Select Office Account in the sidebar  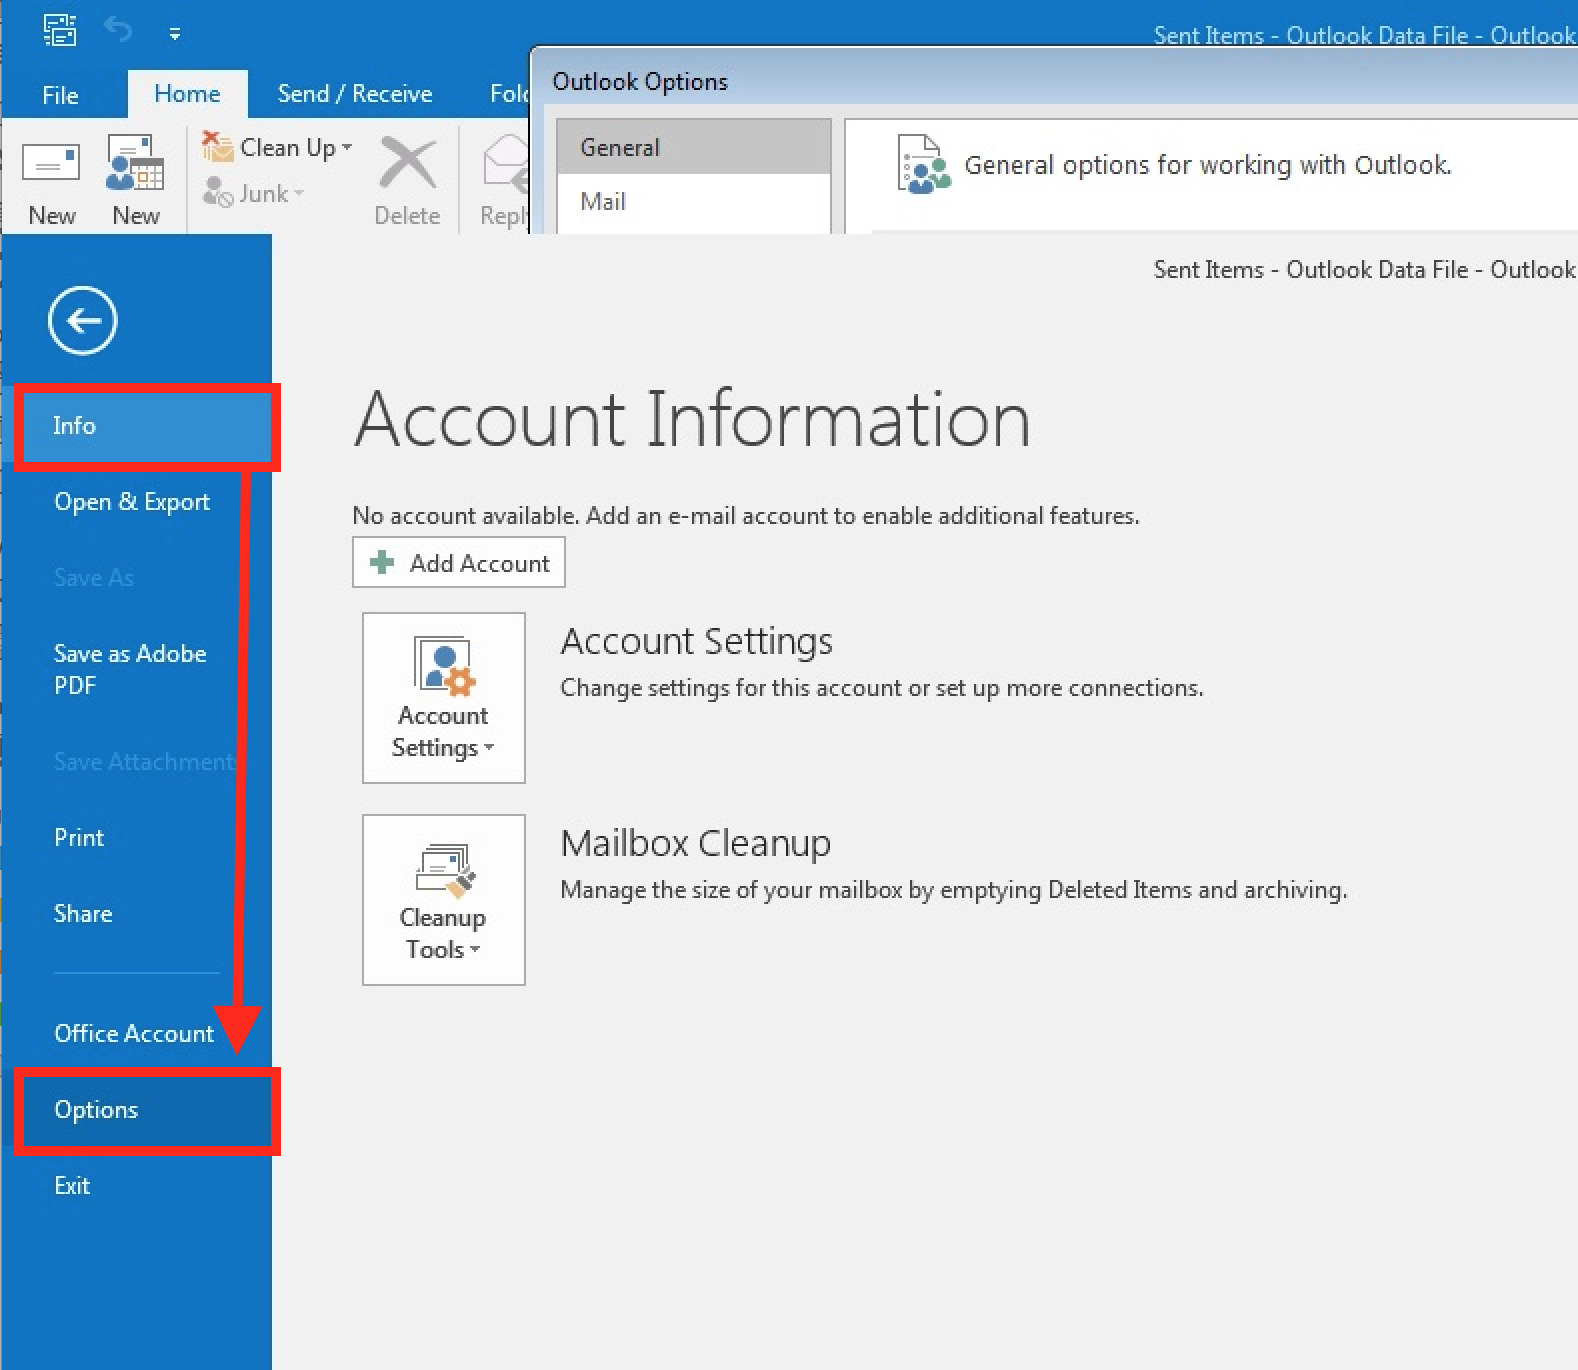(134, 1034)
